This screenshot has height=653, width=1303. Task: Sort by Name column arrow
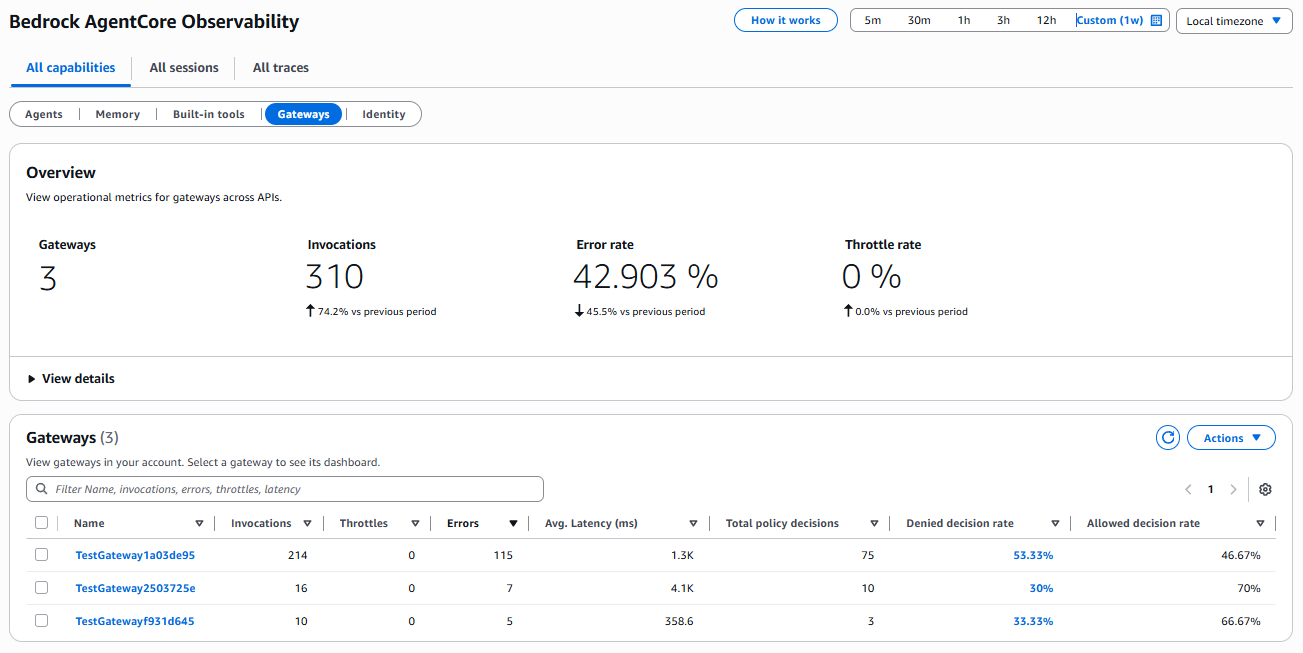(x=199, y=523)
